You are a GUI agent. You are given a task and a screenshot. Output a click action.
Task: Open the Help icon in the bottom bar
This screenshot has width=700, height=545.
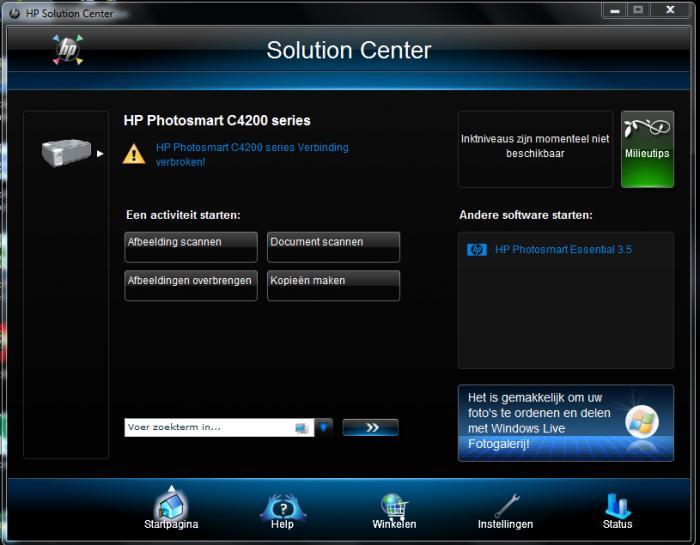tap(283, 508)
